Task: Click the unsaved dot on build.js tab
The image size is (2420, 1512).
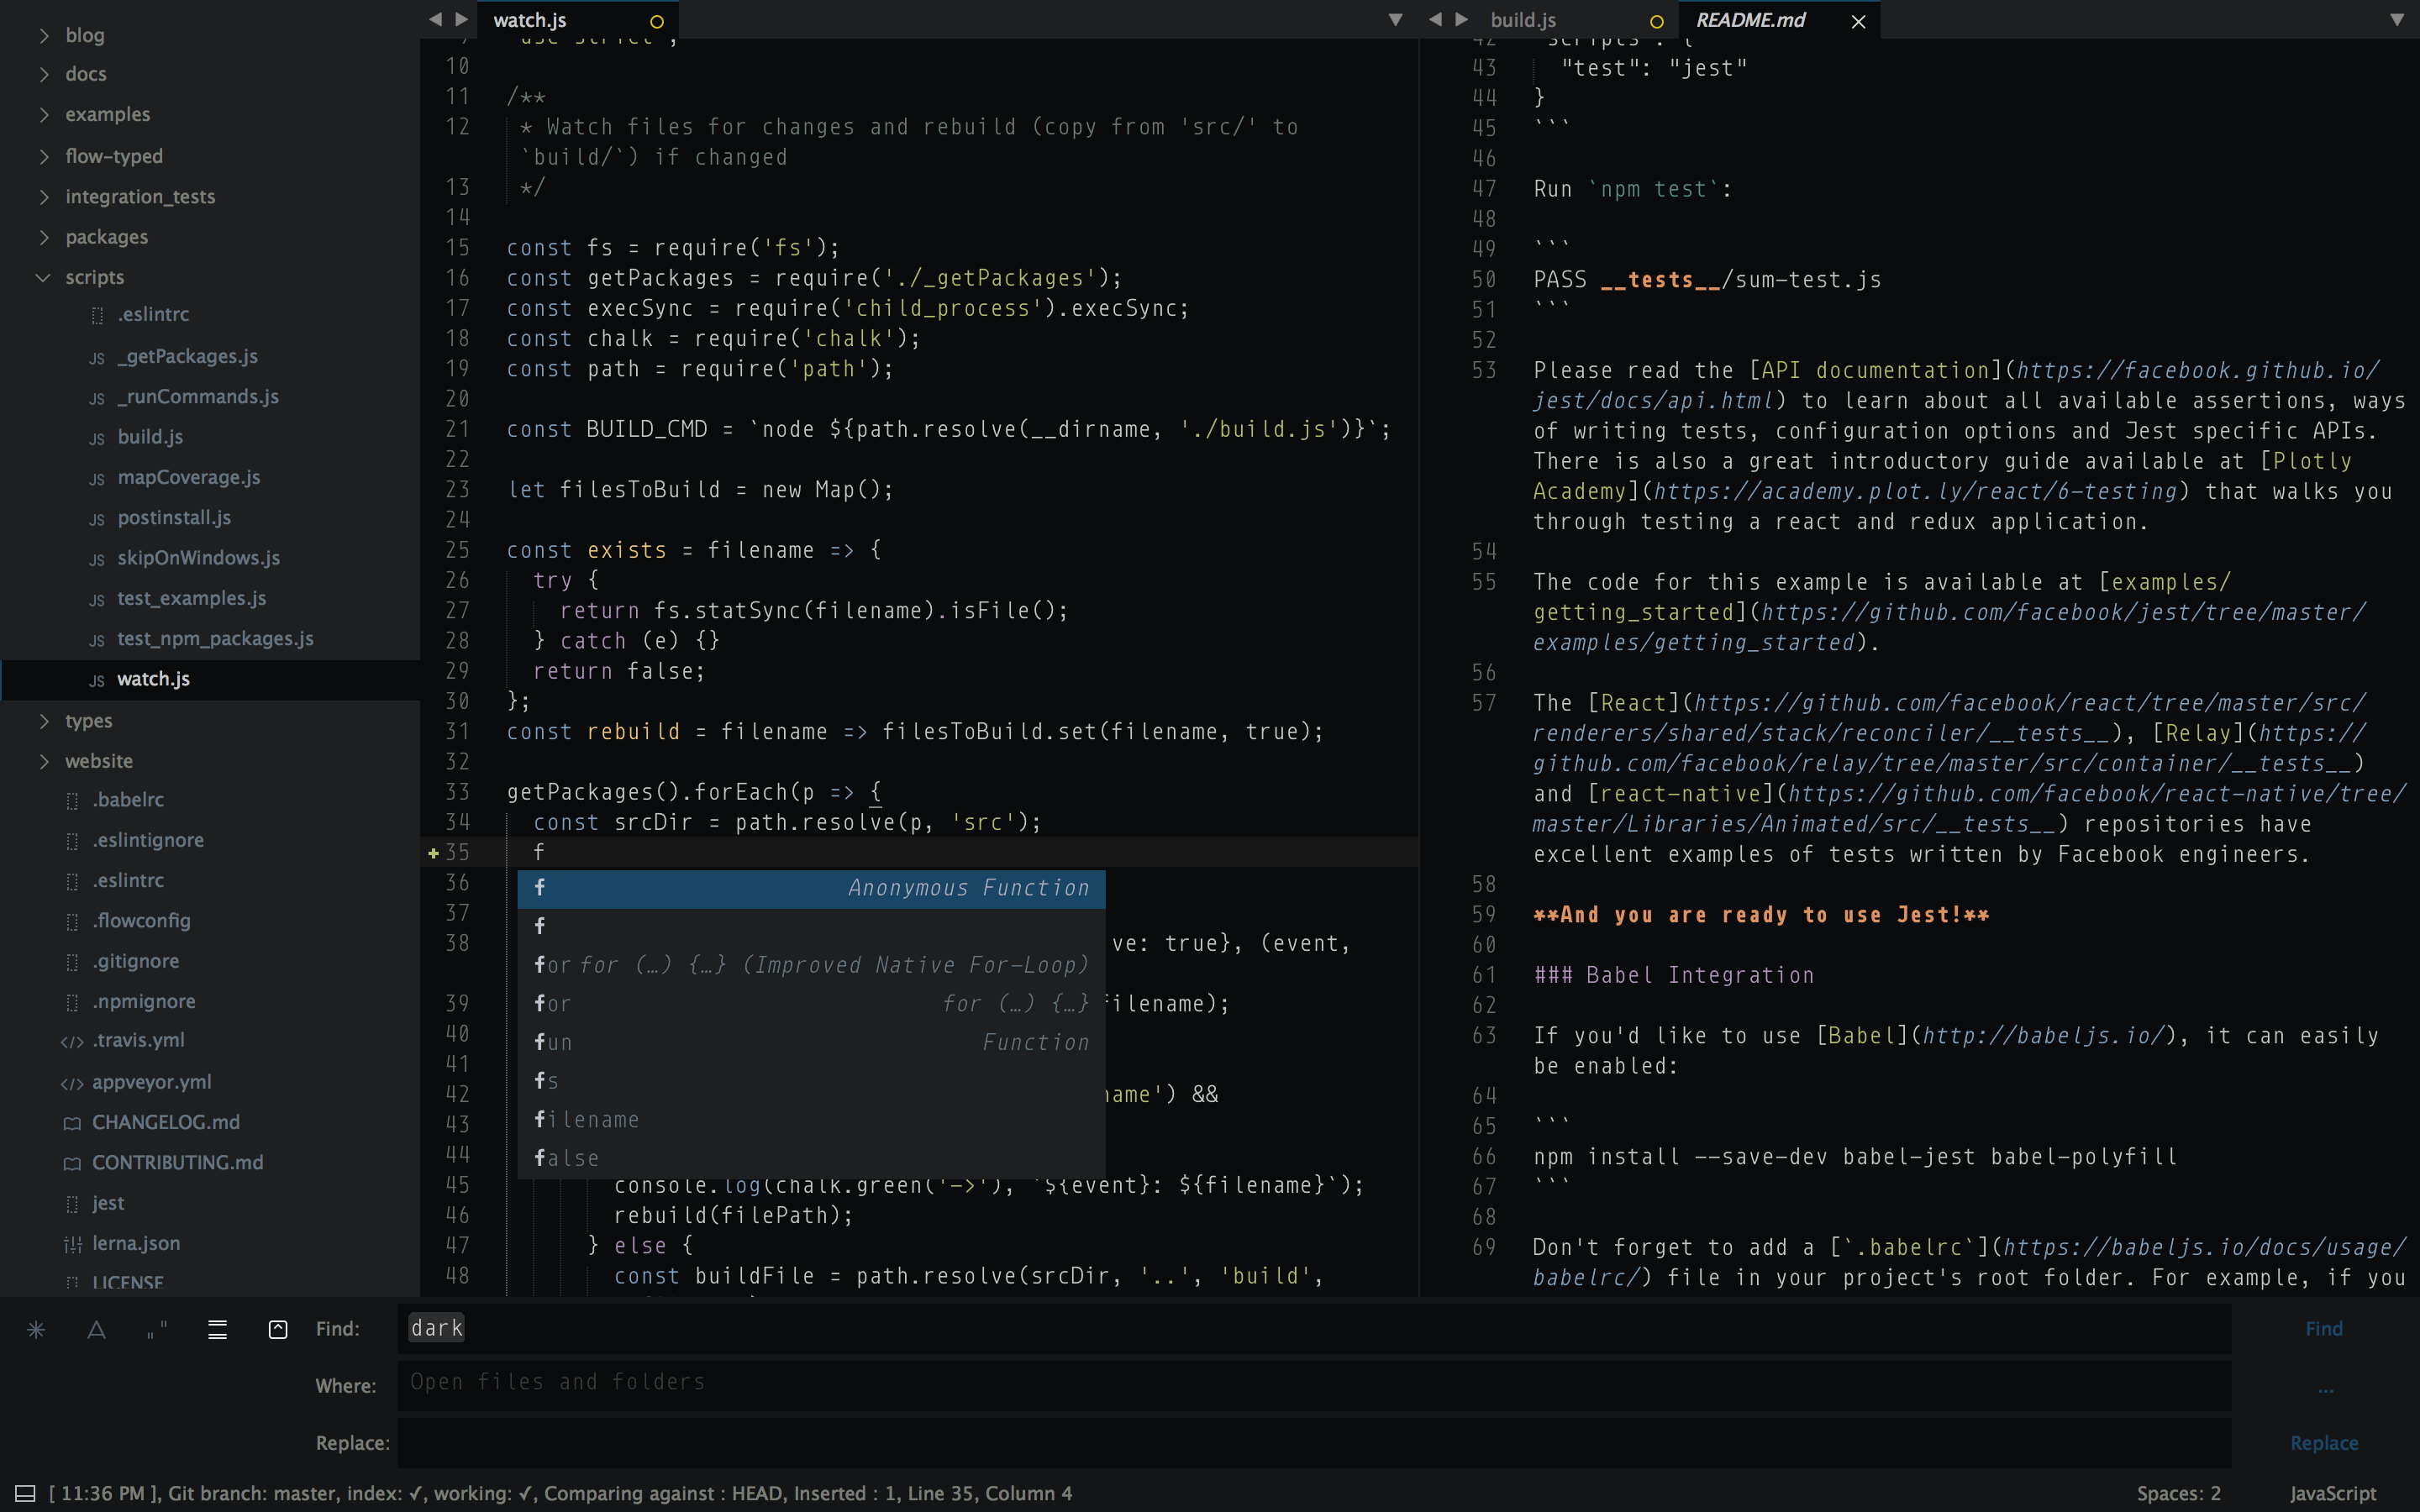Action: pos(1657,21)
